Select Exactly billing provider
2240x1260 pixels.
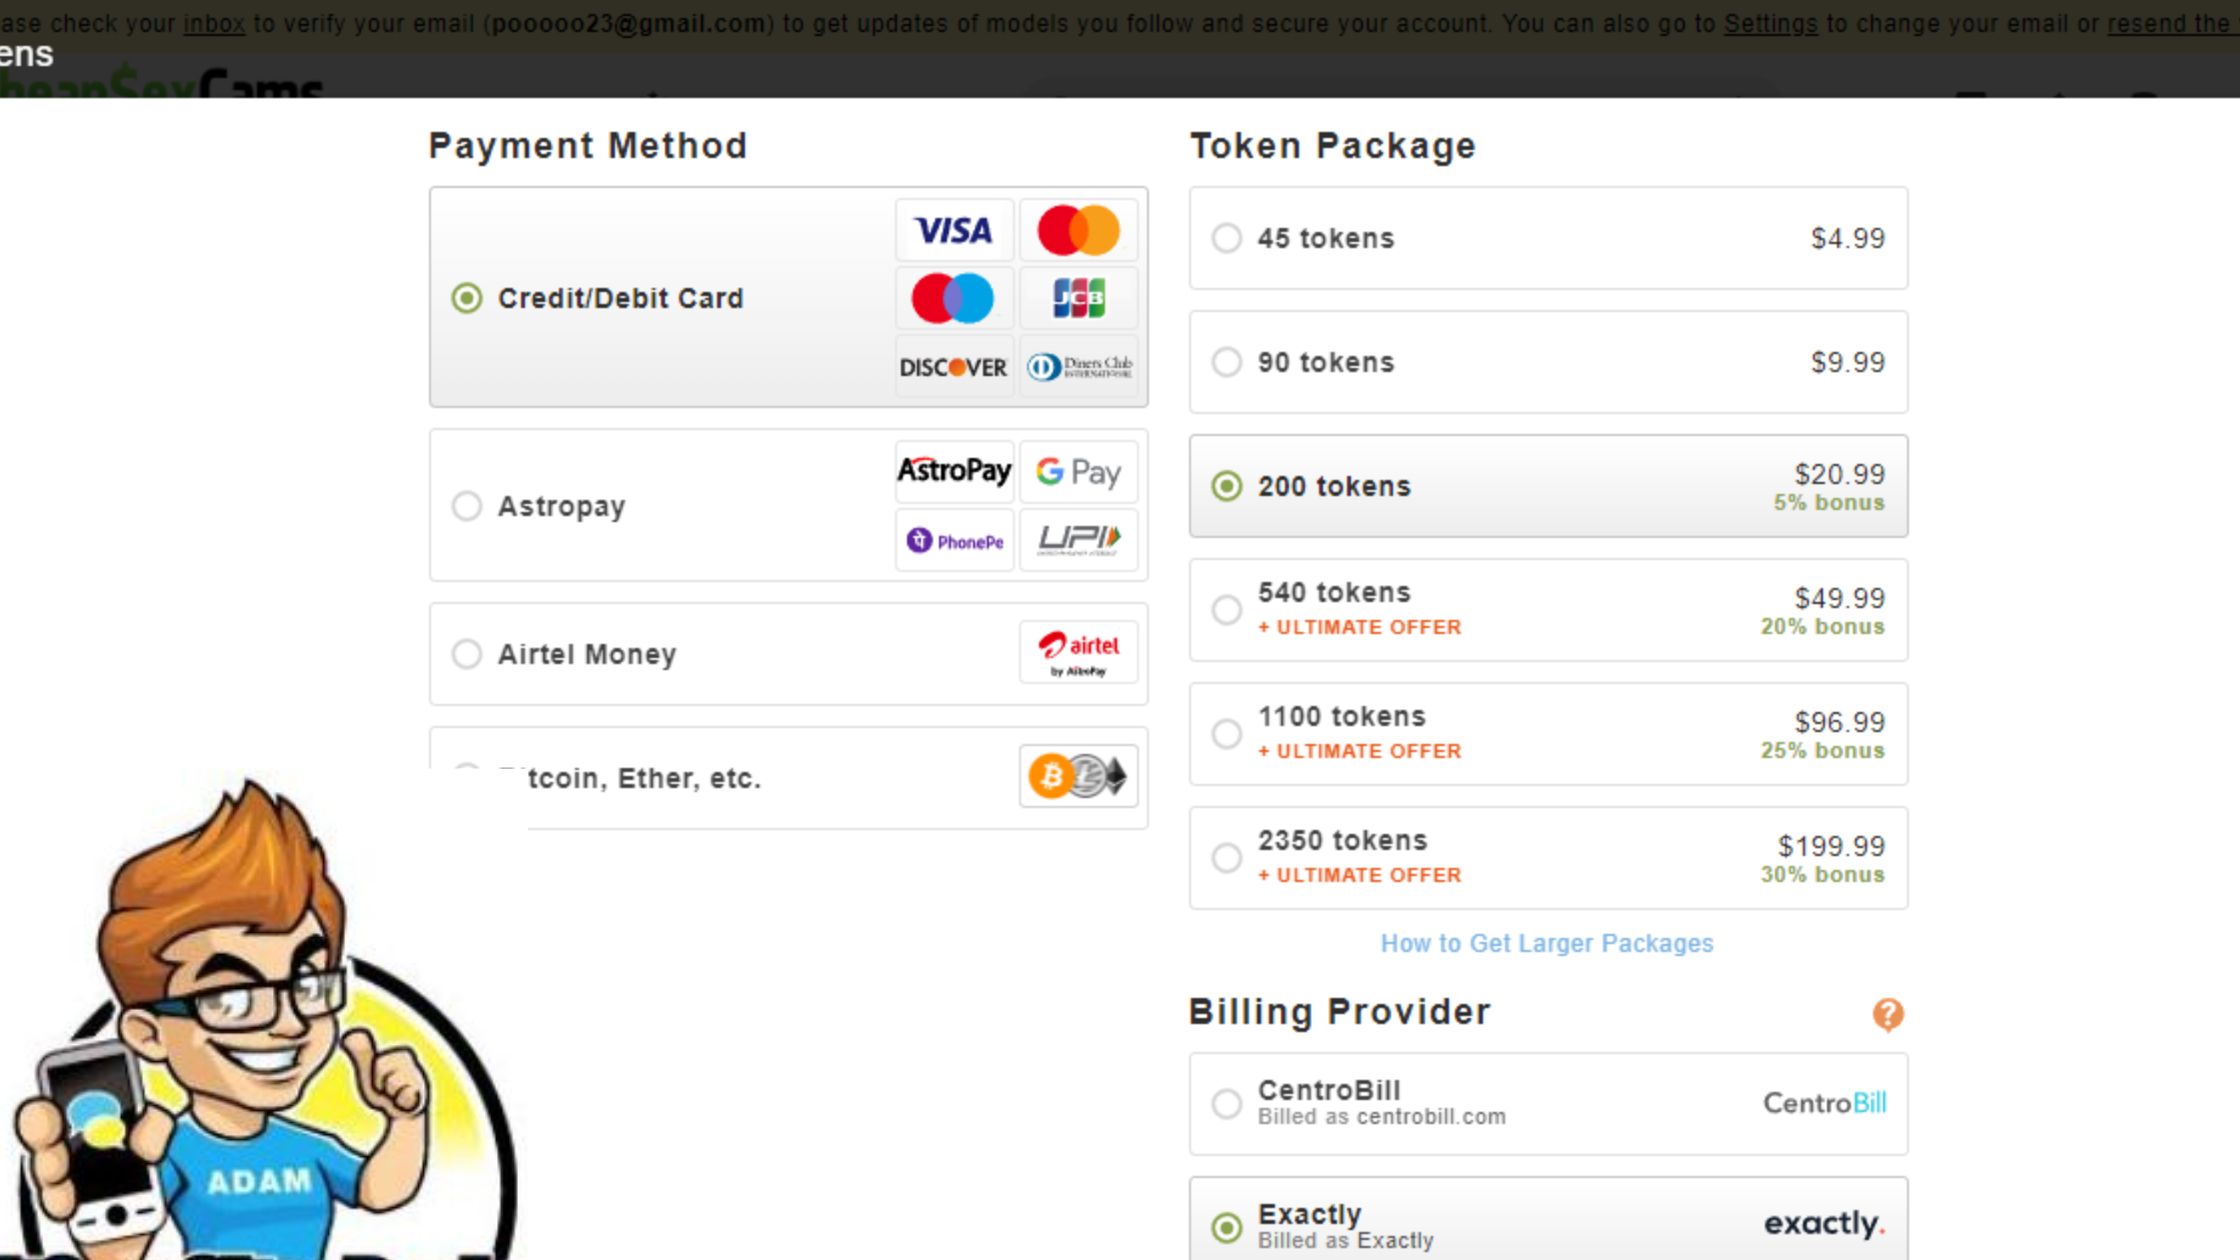coord(1548,1220)
